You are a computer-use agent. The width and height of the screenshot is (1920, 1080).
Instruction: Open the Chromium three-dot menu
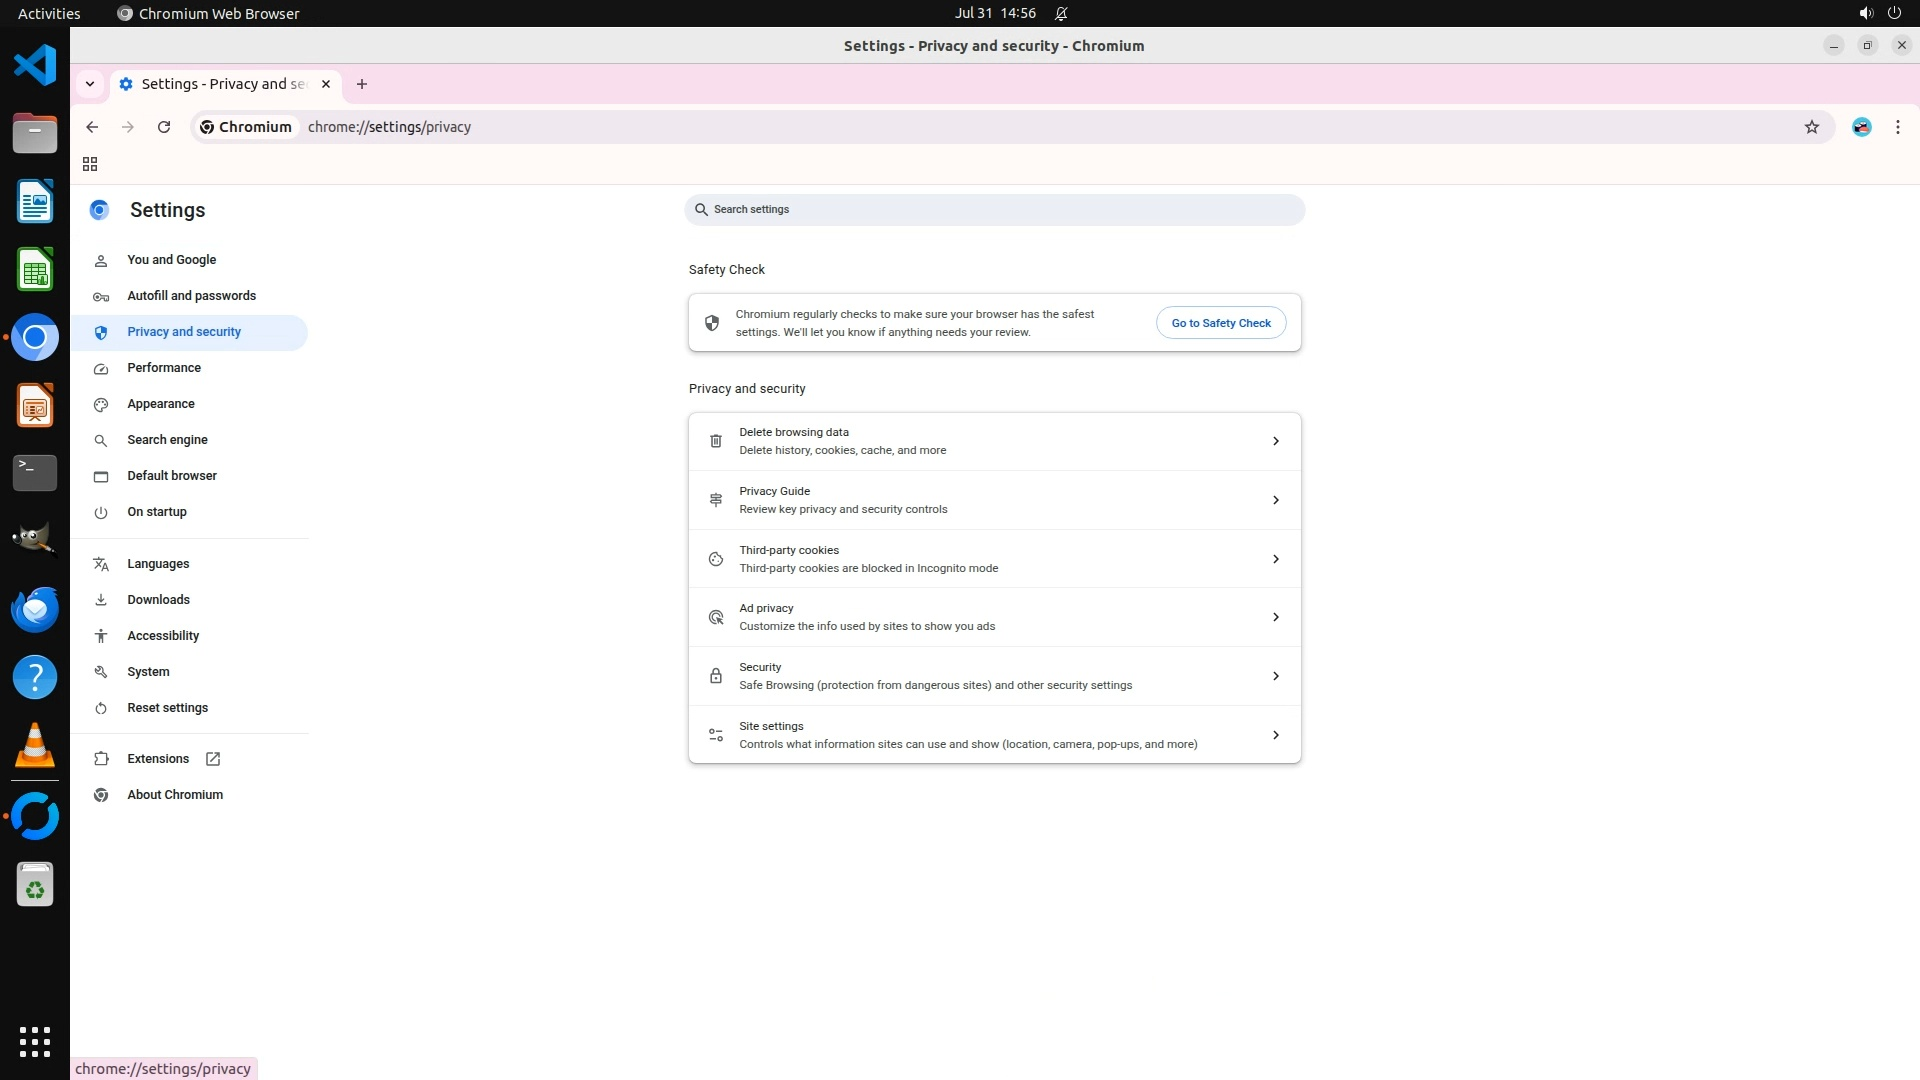(x=1897, y=127)
